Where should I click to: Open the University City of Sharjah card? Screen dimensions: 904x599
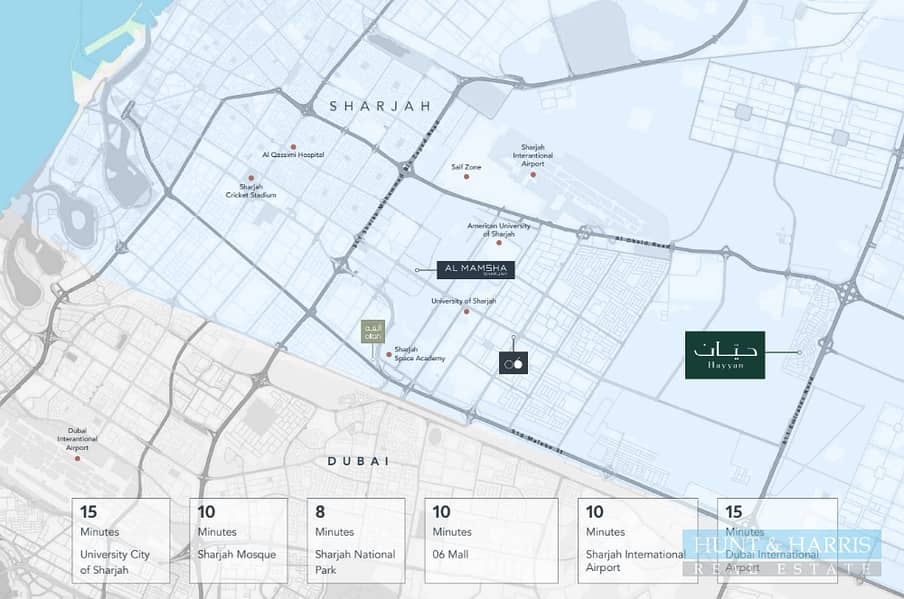(120, 540)
